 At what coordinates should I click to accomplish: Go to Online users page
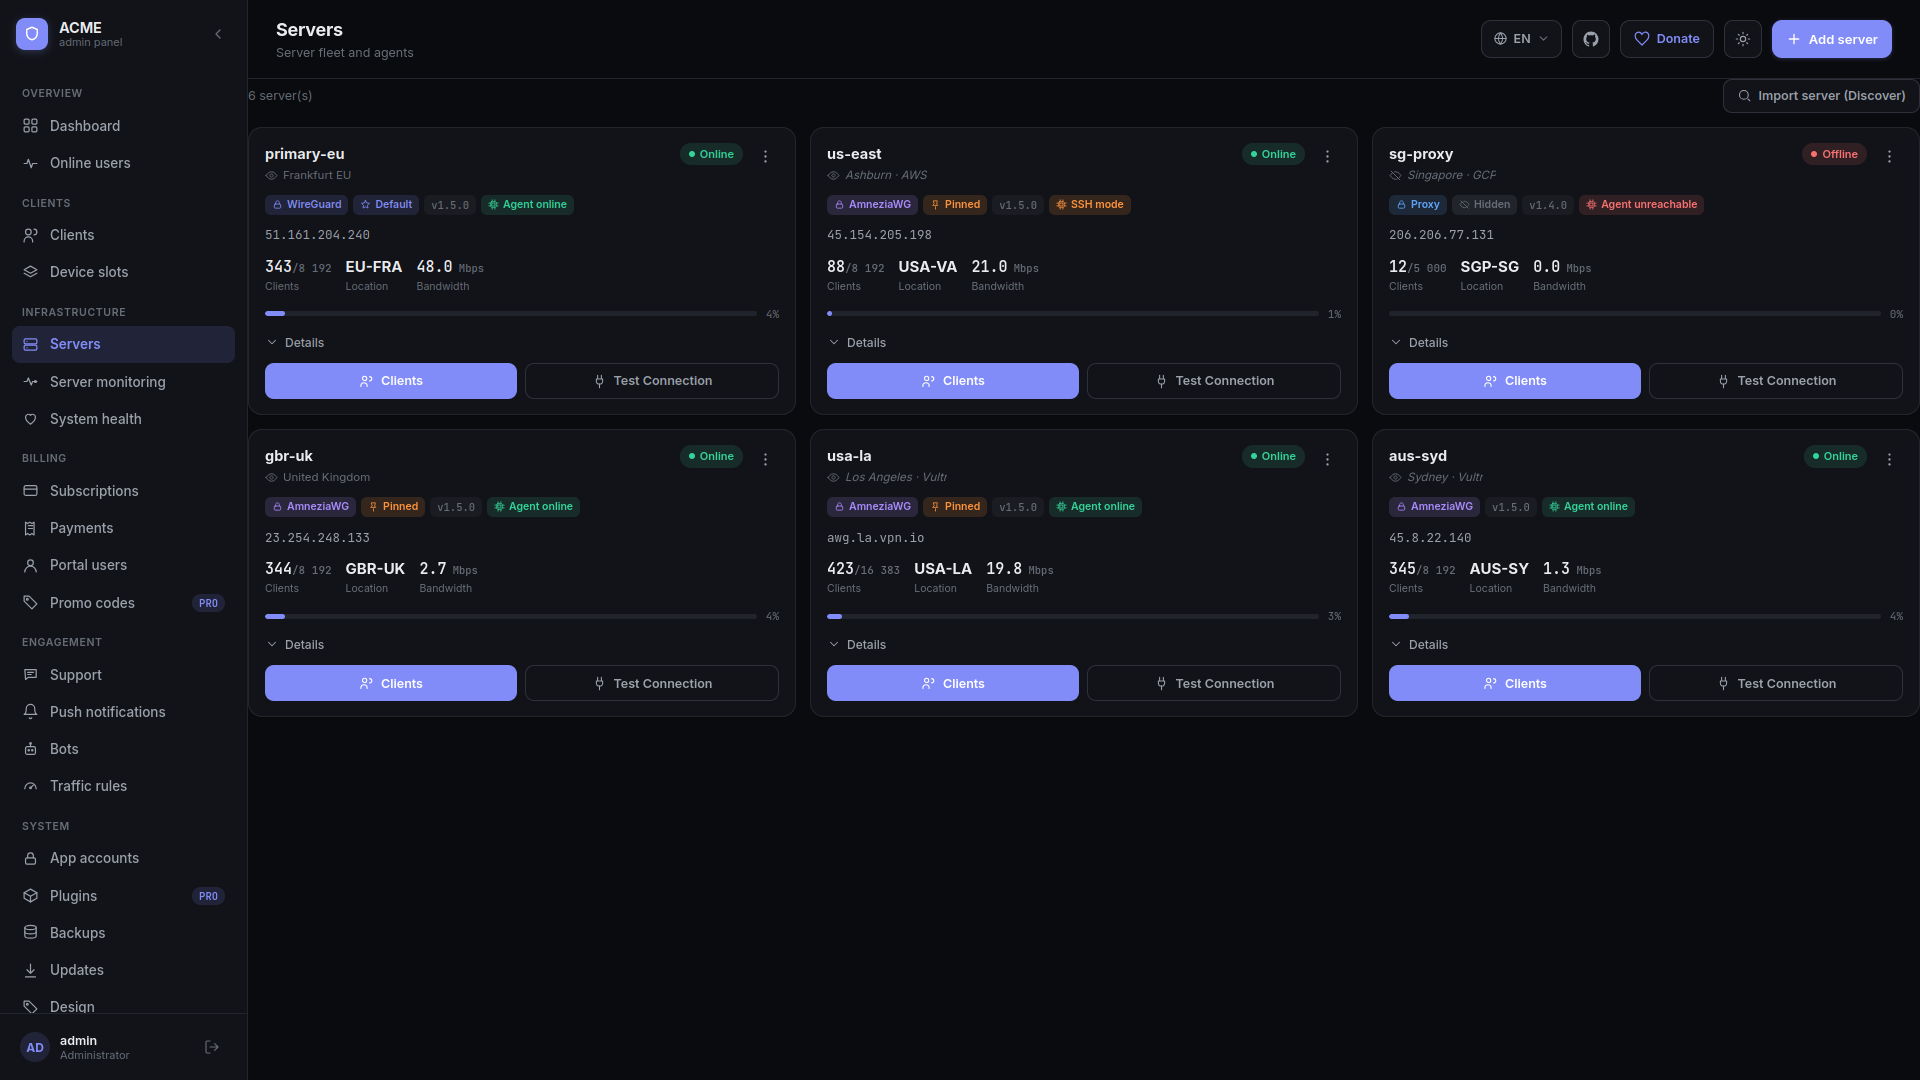pos(123,163)
